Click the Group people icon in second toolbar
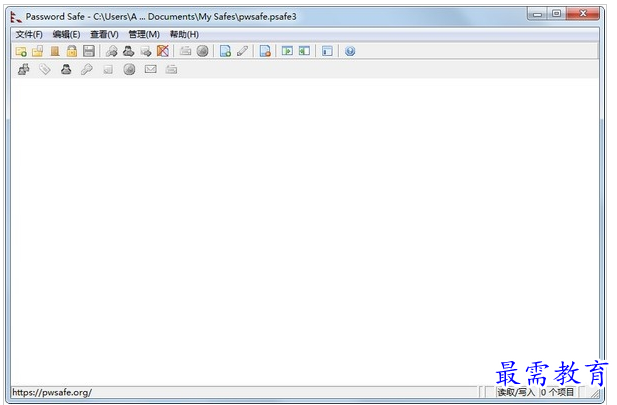Image resolution: width=617 pixels, height=405 pixels. pyautogui.click(x=24, y=70)
